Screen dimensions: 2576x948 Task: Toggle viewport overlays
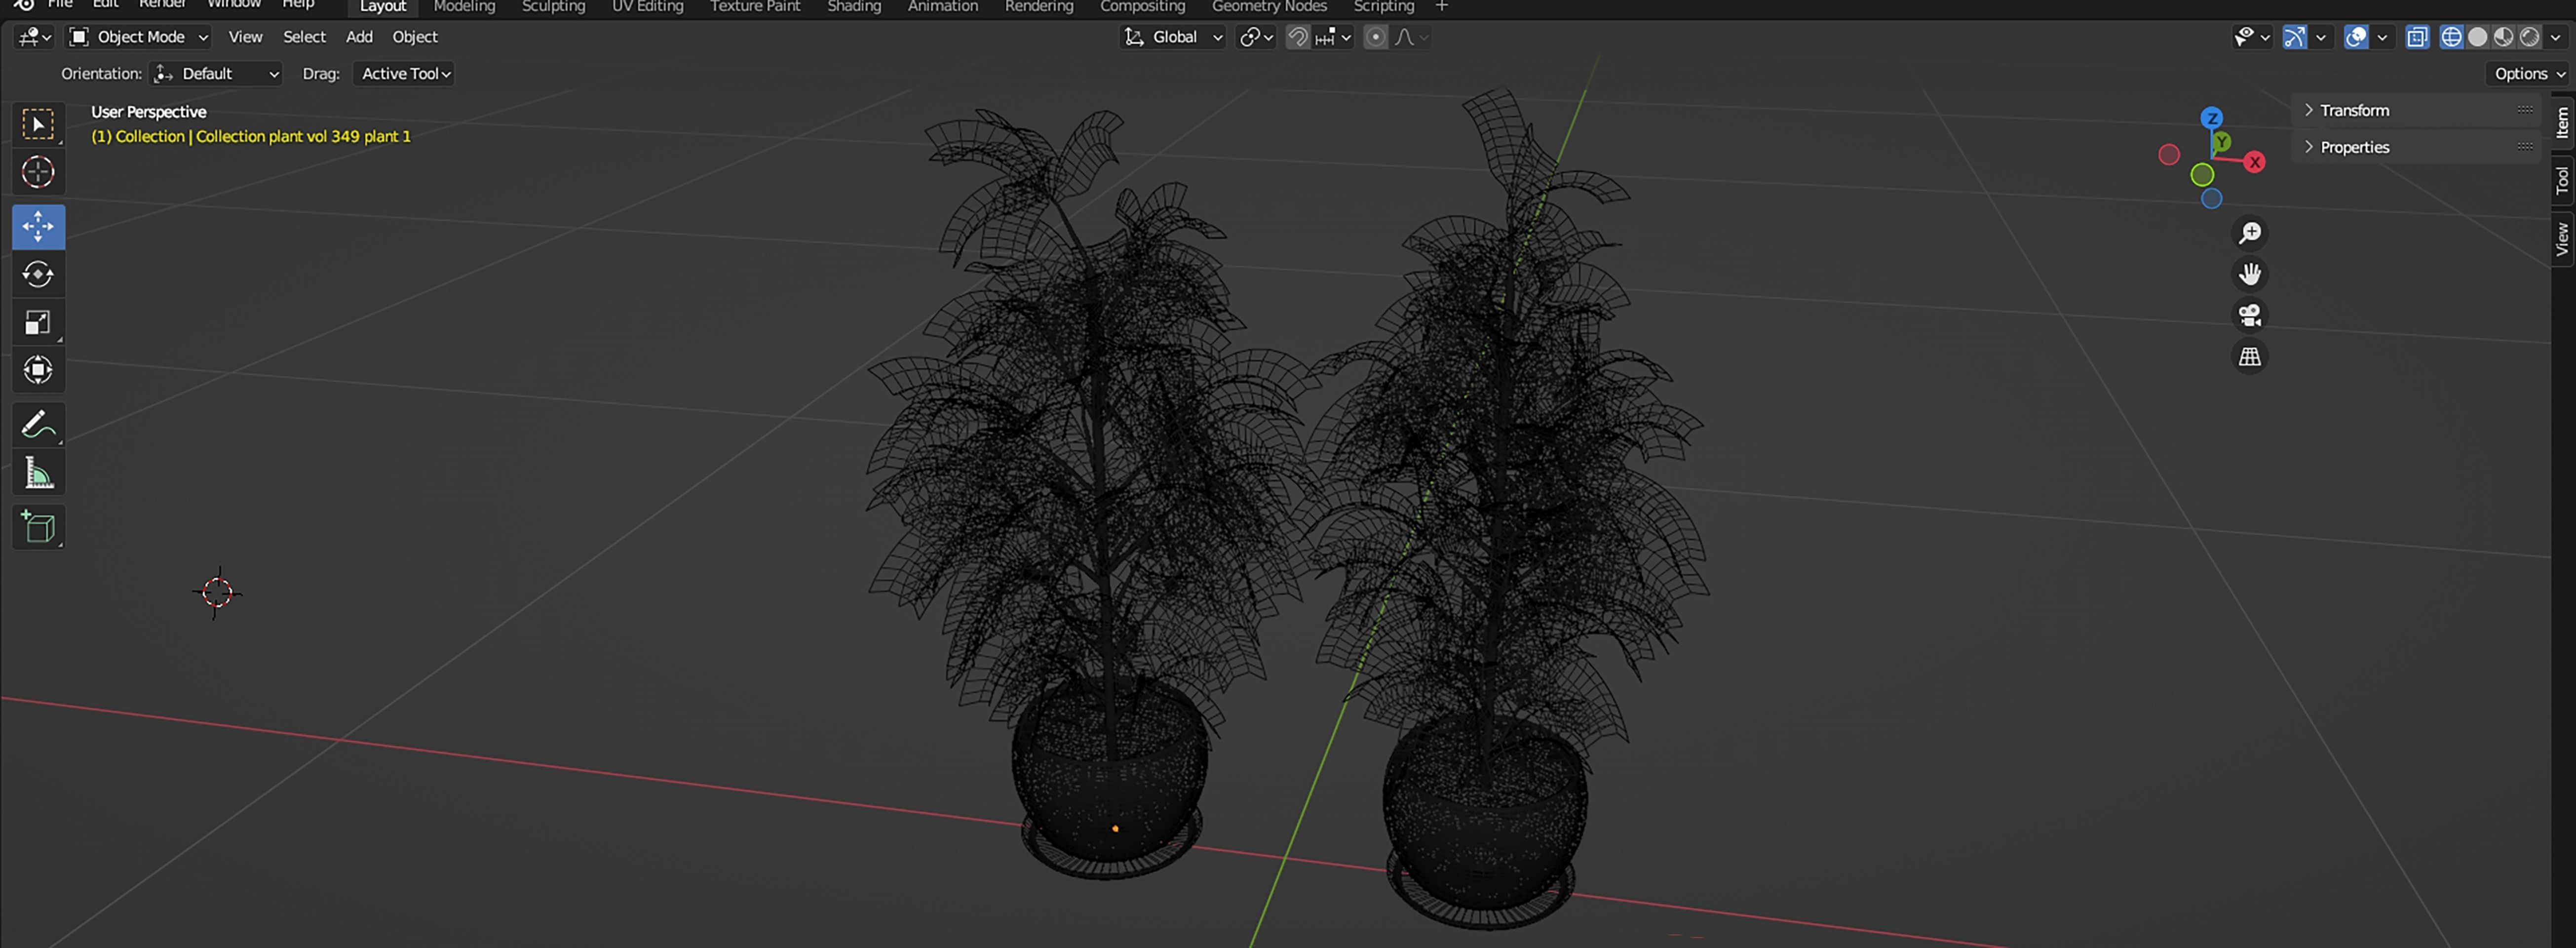(x=2356, y=37)
